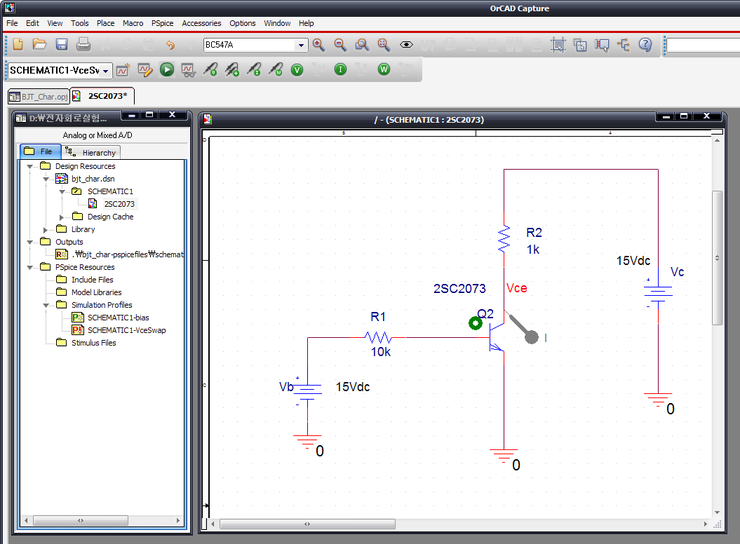Toggle bias voltage display green V button
The height and width of the screenshot is (544, 740).
point(297,70)
